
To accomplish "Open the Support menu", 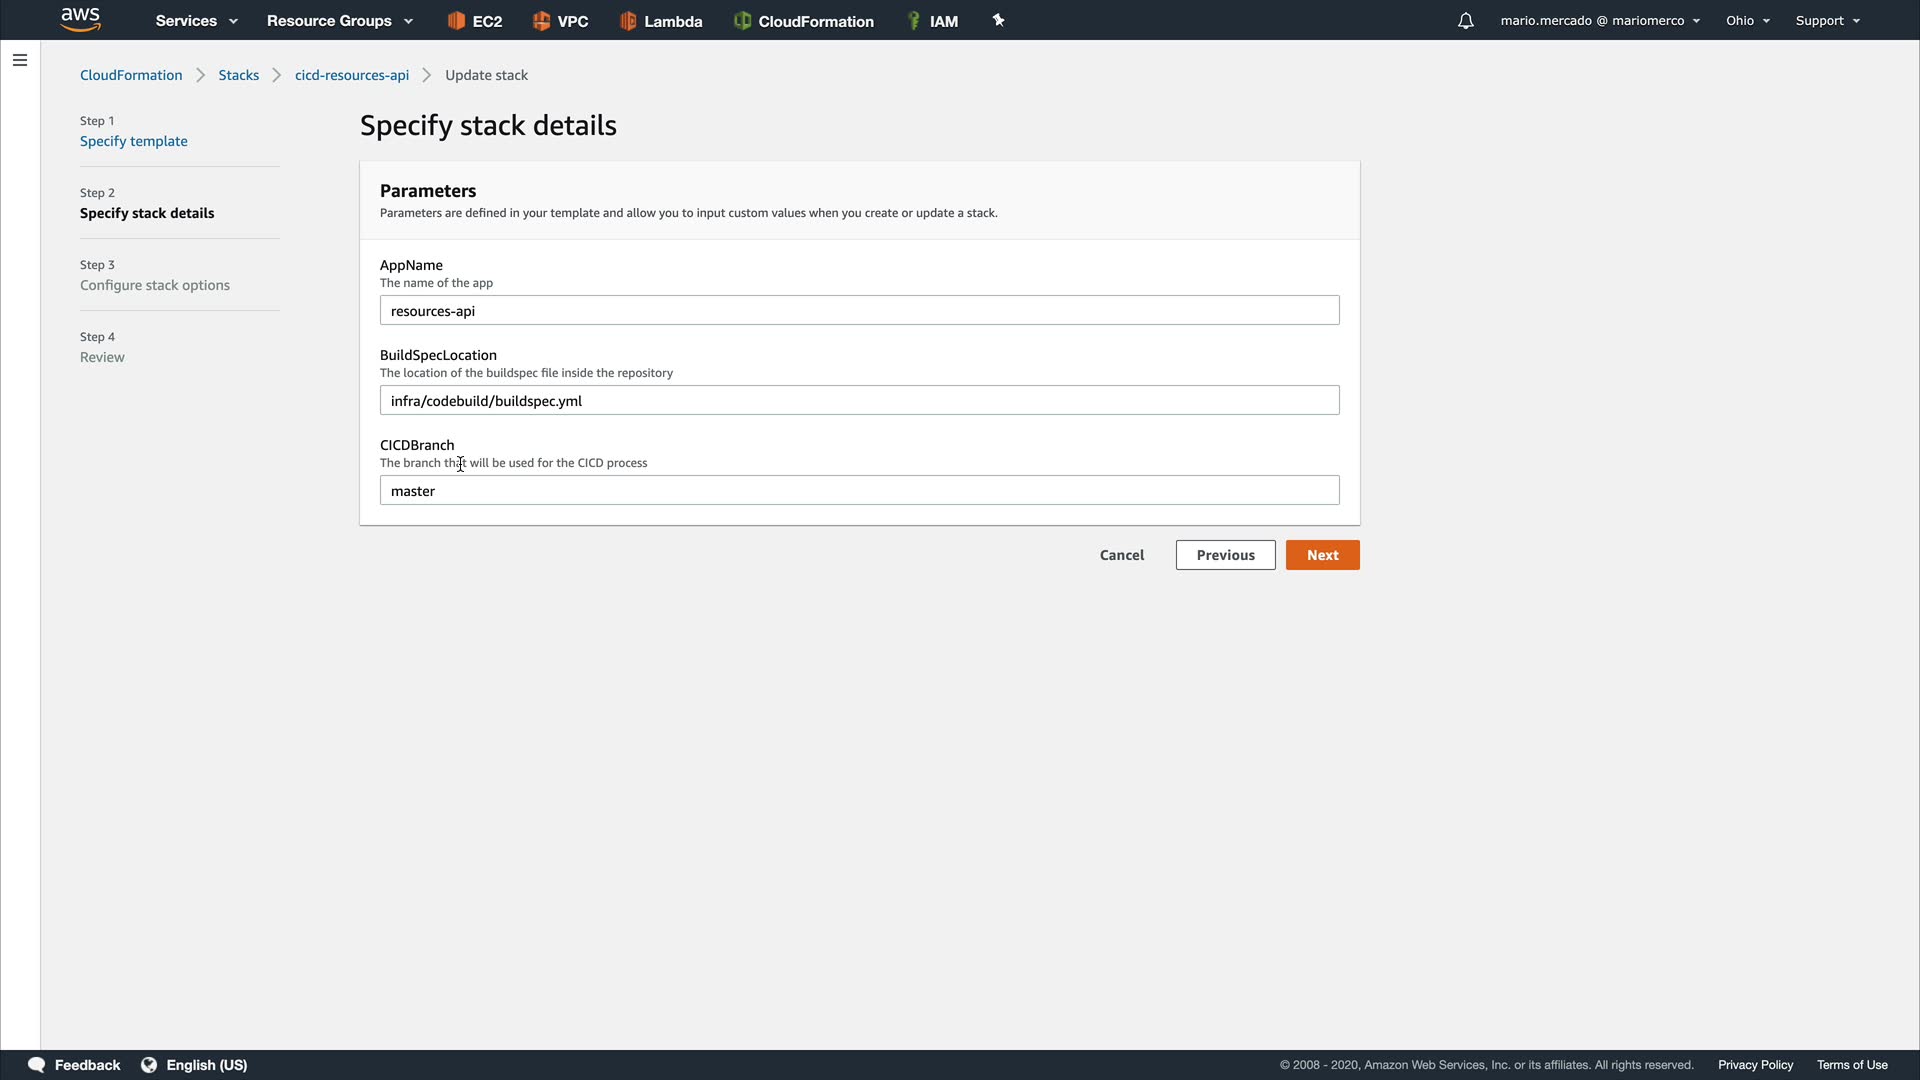I will (x=1827, y=21).
